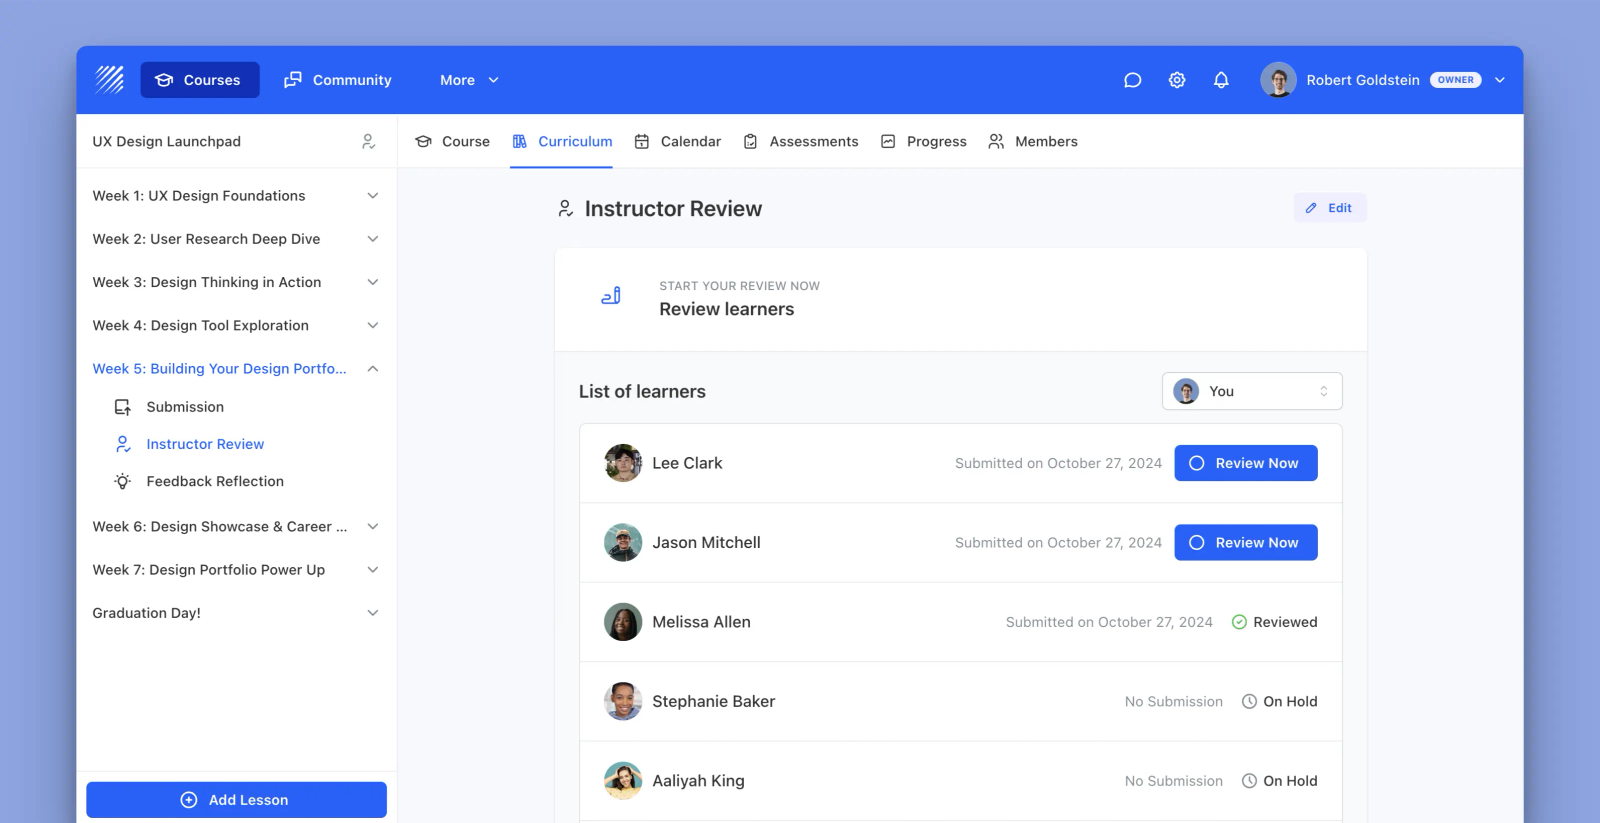Image resolution: width=1600 pixels, height=823 pixels.
Task: Click the Progress chart icon
Action: [x=888, y=141]
